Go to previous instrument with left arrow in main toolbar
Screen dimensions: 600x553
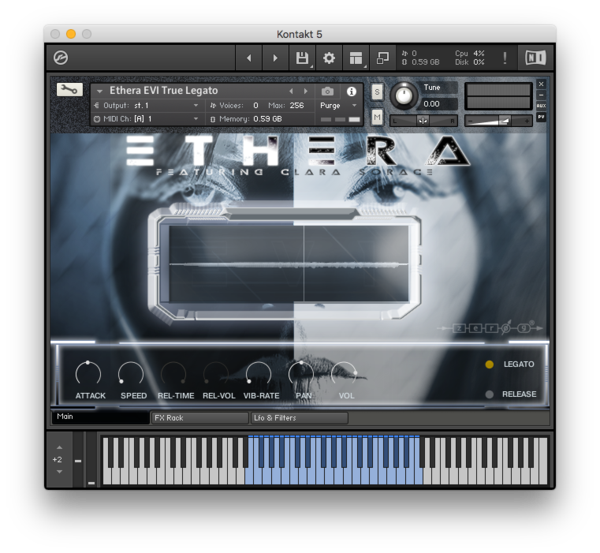tap(249, 58)
